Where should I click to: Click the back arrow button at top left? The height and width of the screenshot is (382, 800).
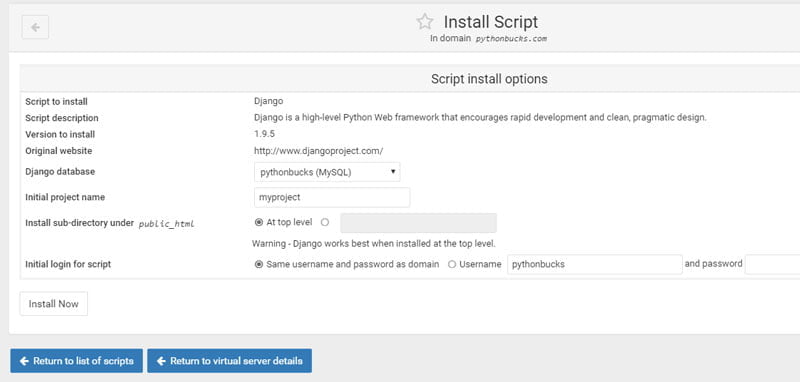pos(35,27)
